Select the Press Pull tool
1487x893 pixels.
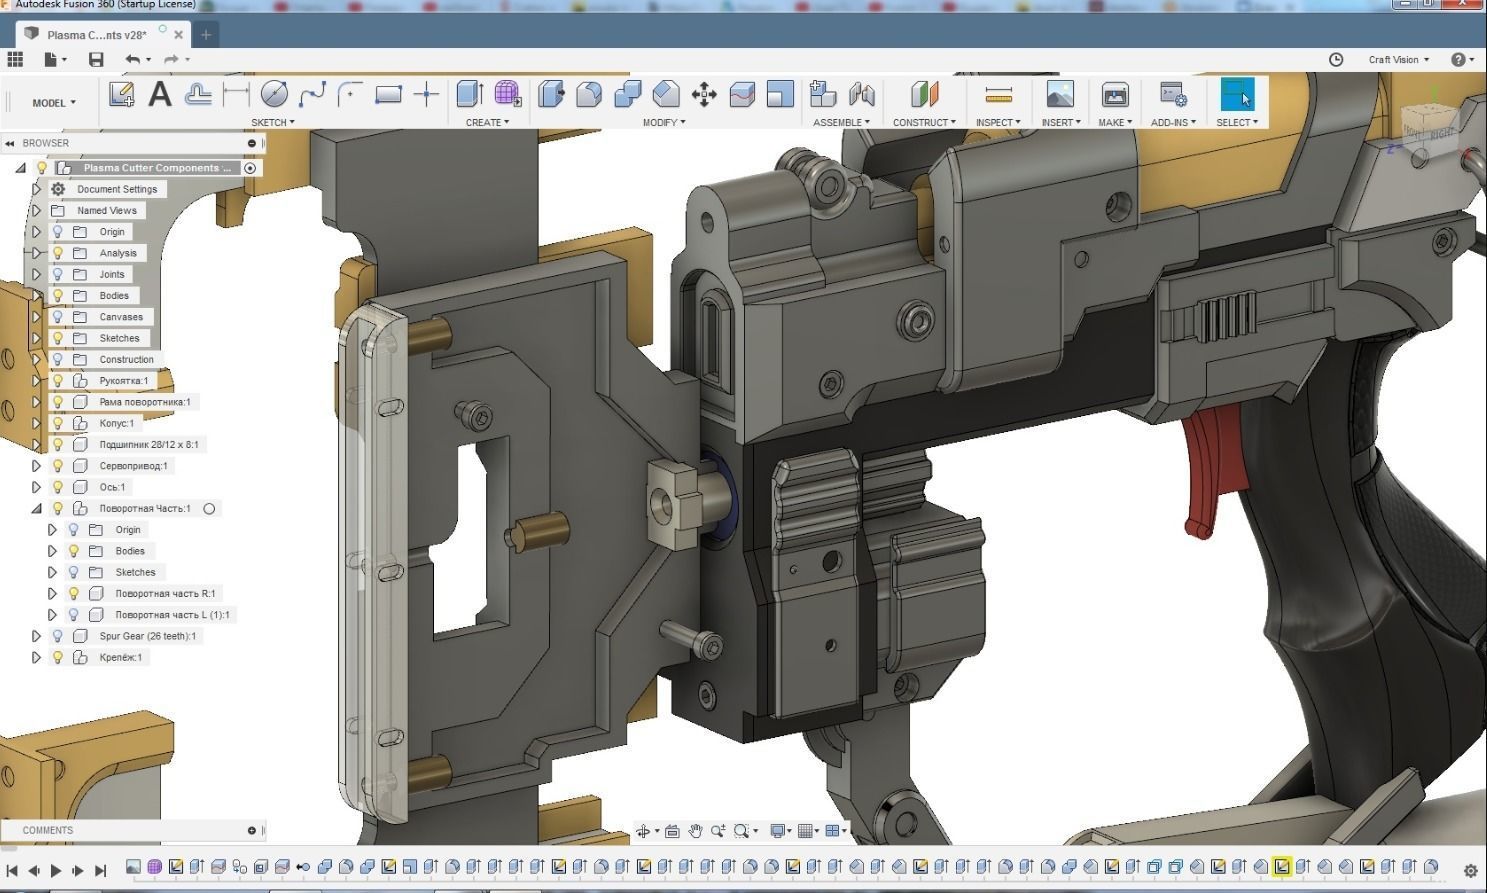[x=551, y=95]
